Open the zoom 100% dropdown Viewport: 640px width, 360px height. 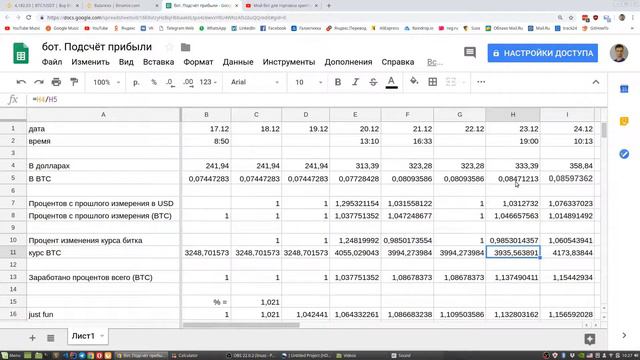[107, 82]
